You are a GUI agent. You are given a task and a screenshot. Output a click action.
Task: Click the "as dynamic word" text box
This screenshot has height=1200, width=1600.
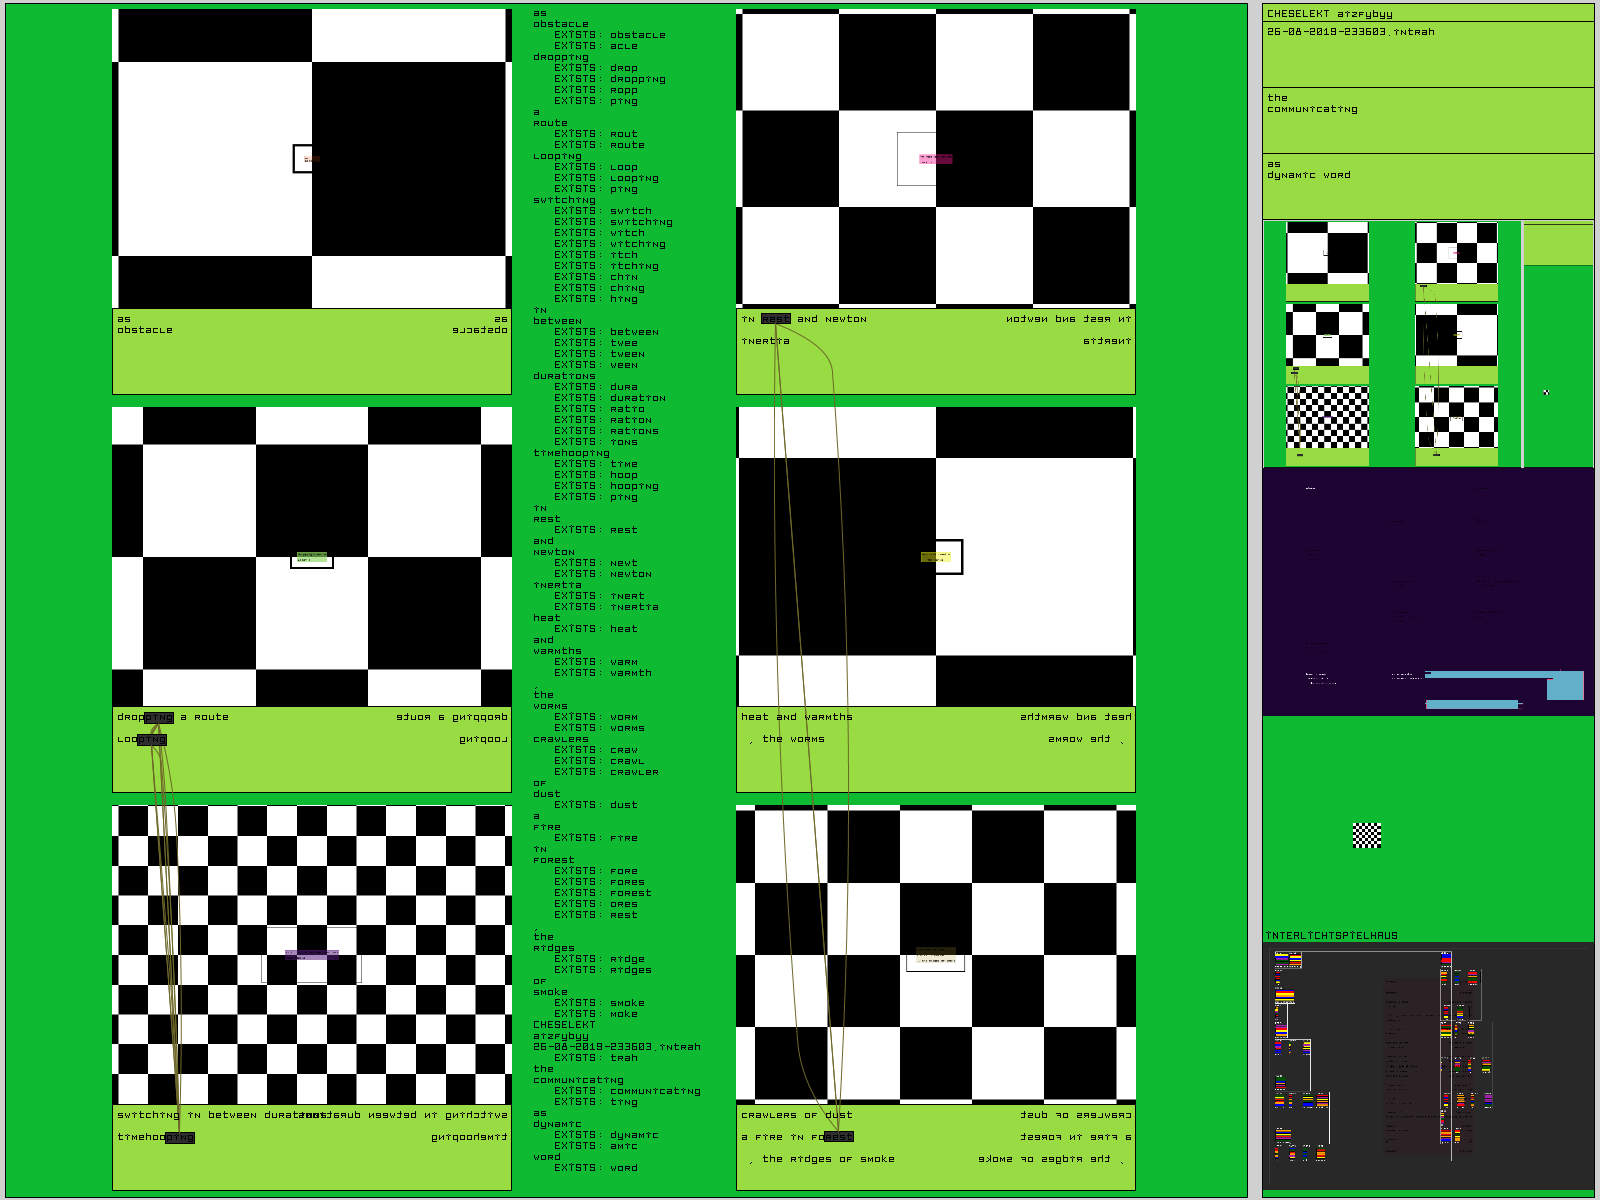pyautogui.click(x=1427, y=185)
